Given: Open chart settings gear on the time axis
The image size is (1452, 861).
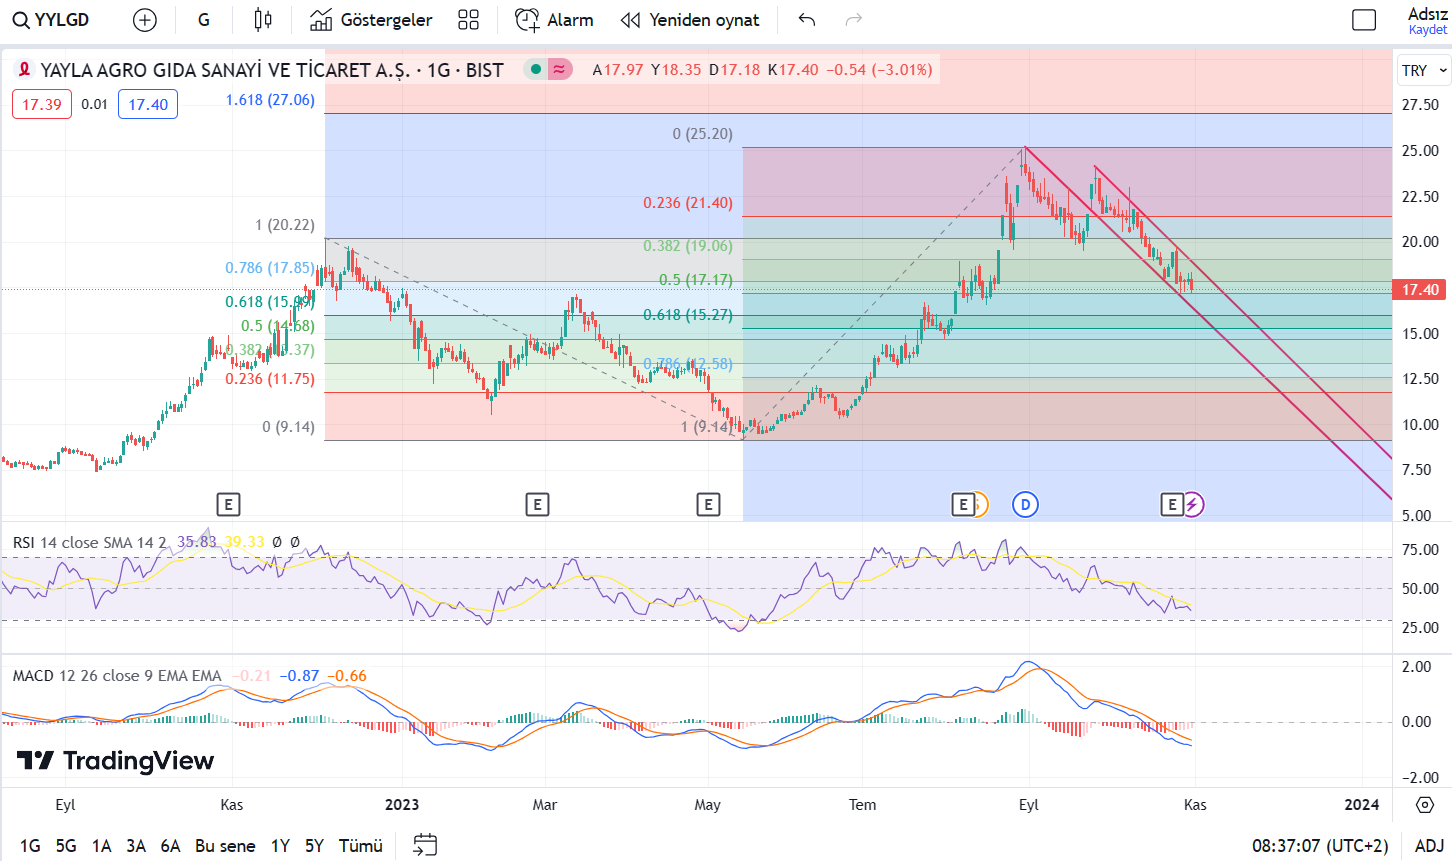Looking at the screenshot, I should 1424,805.
